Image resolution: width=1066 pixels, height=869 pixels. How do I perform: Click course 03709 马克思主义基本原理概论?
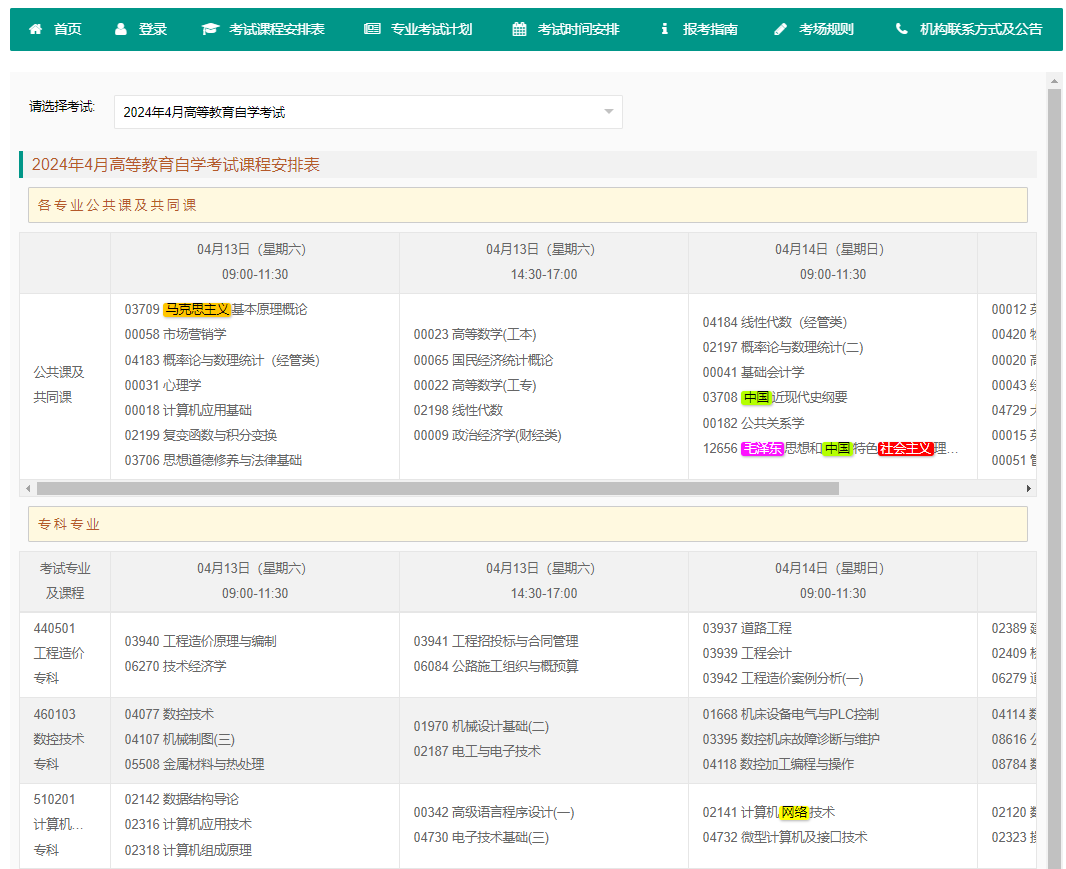(x=216, y=310)
